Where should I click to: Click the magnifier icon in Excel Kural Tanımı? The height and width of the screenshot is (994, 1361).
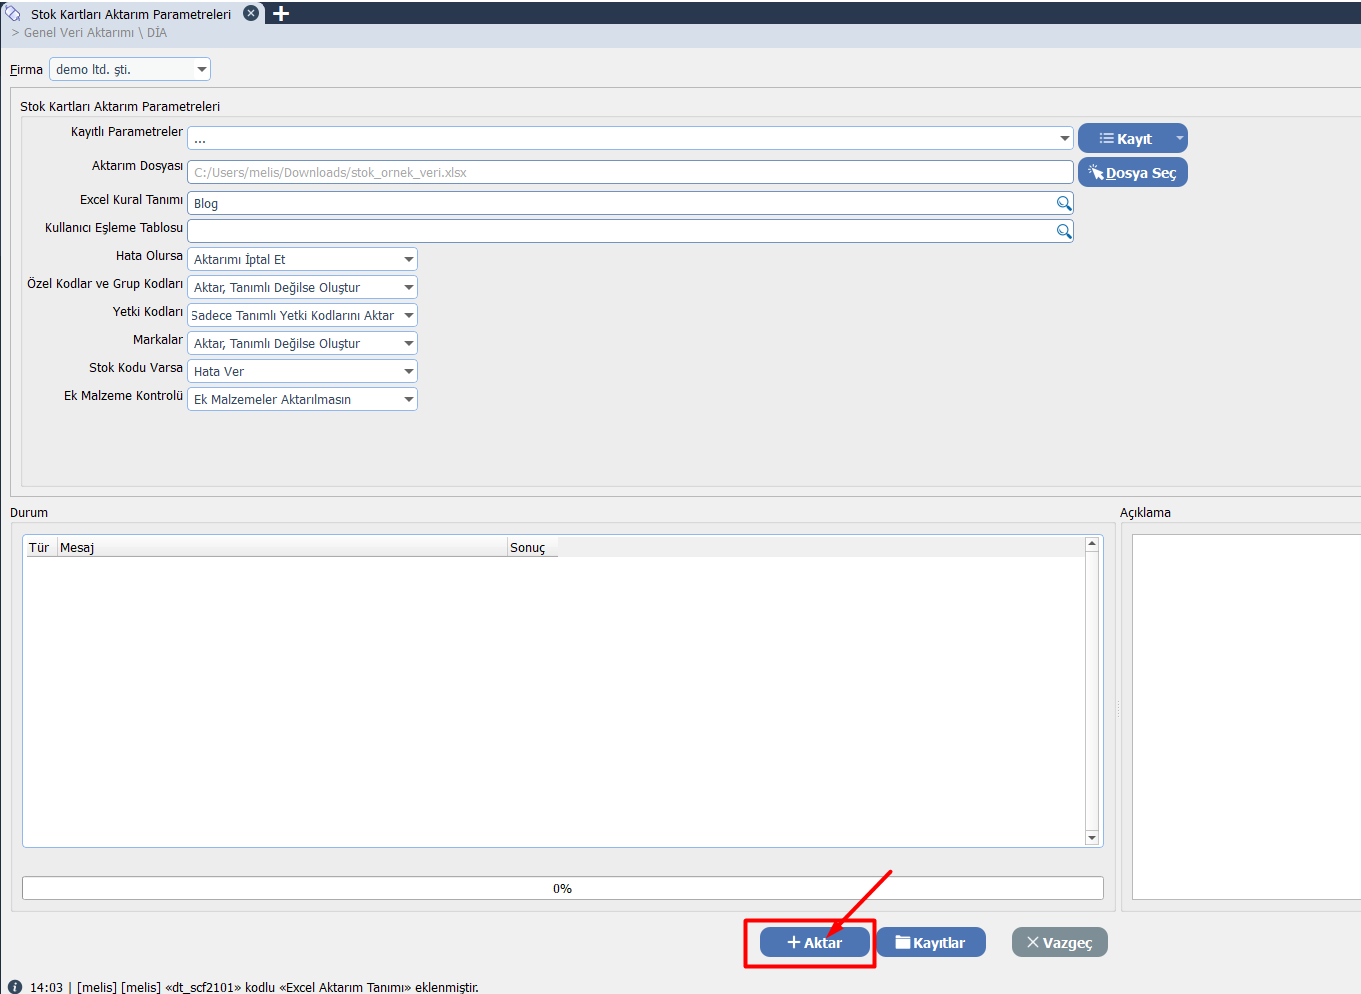tap(1064, 203)
